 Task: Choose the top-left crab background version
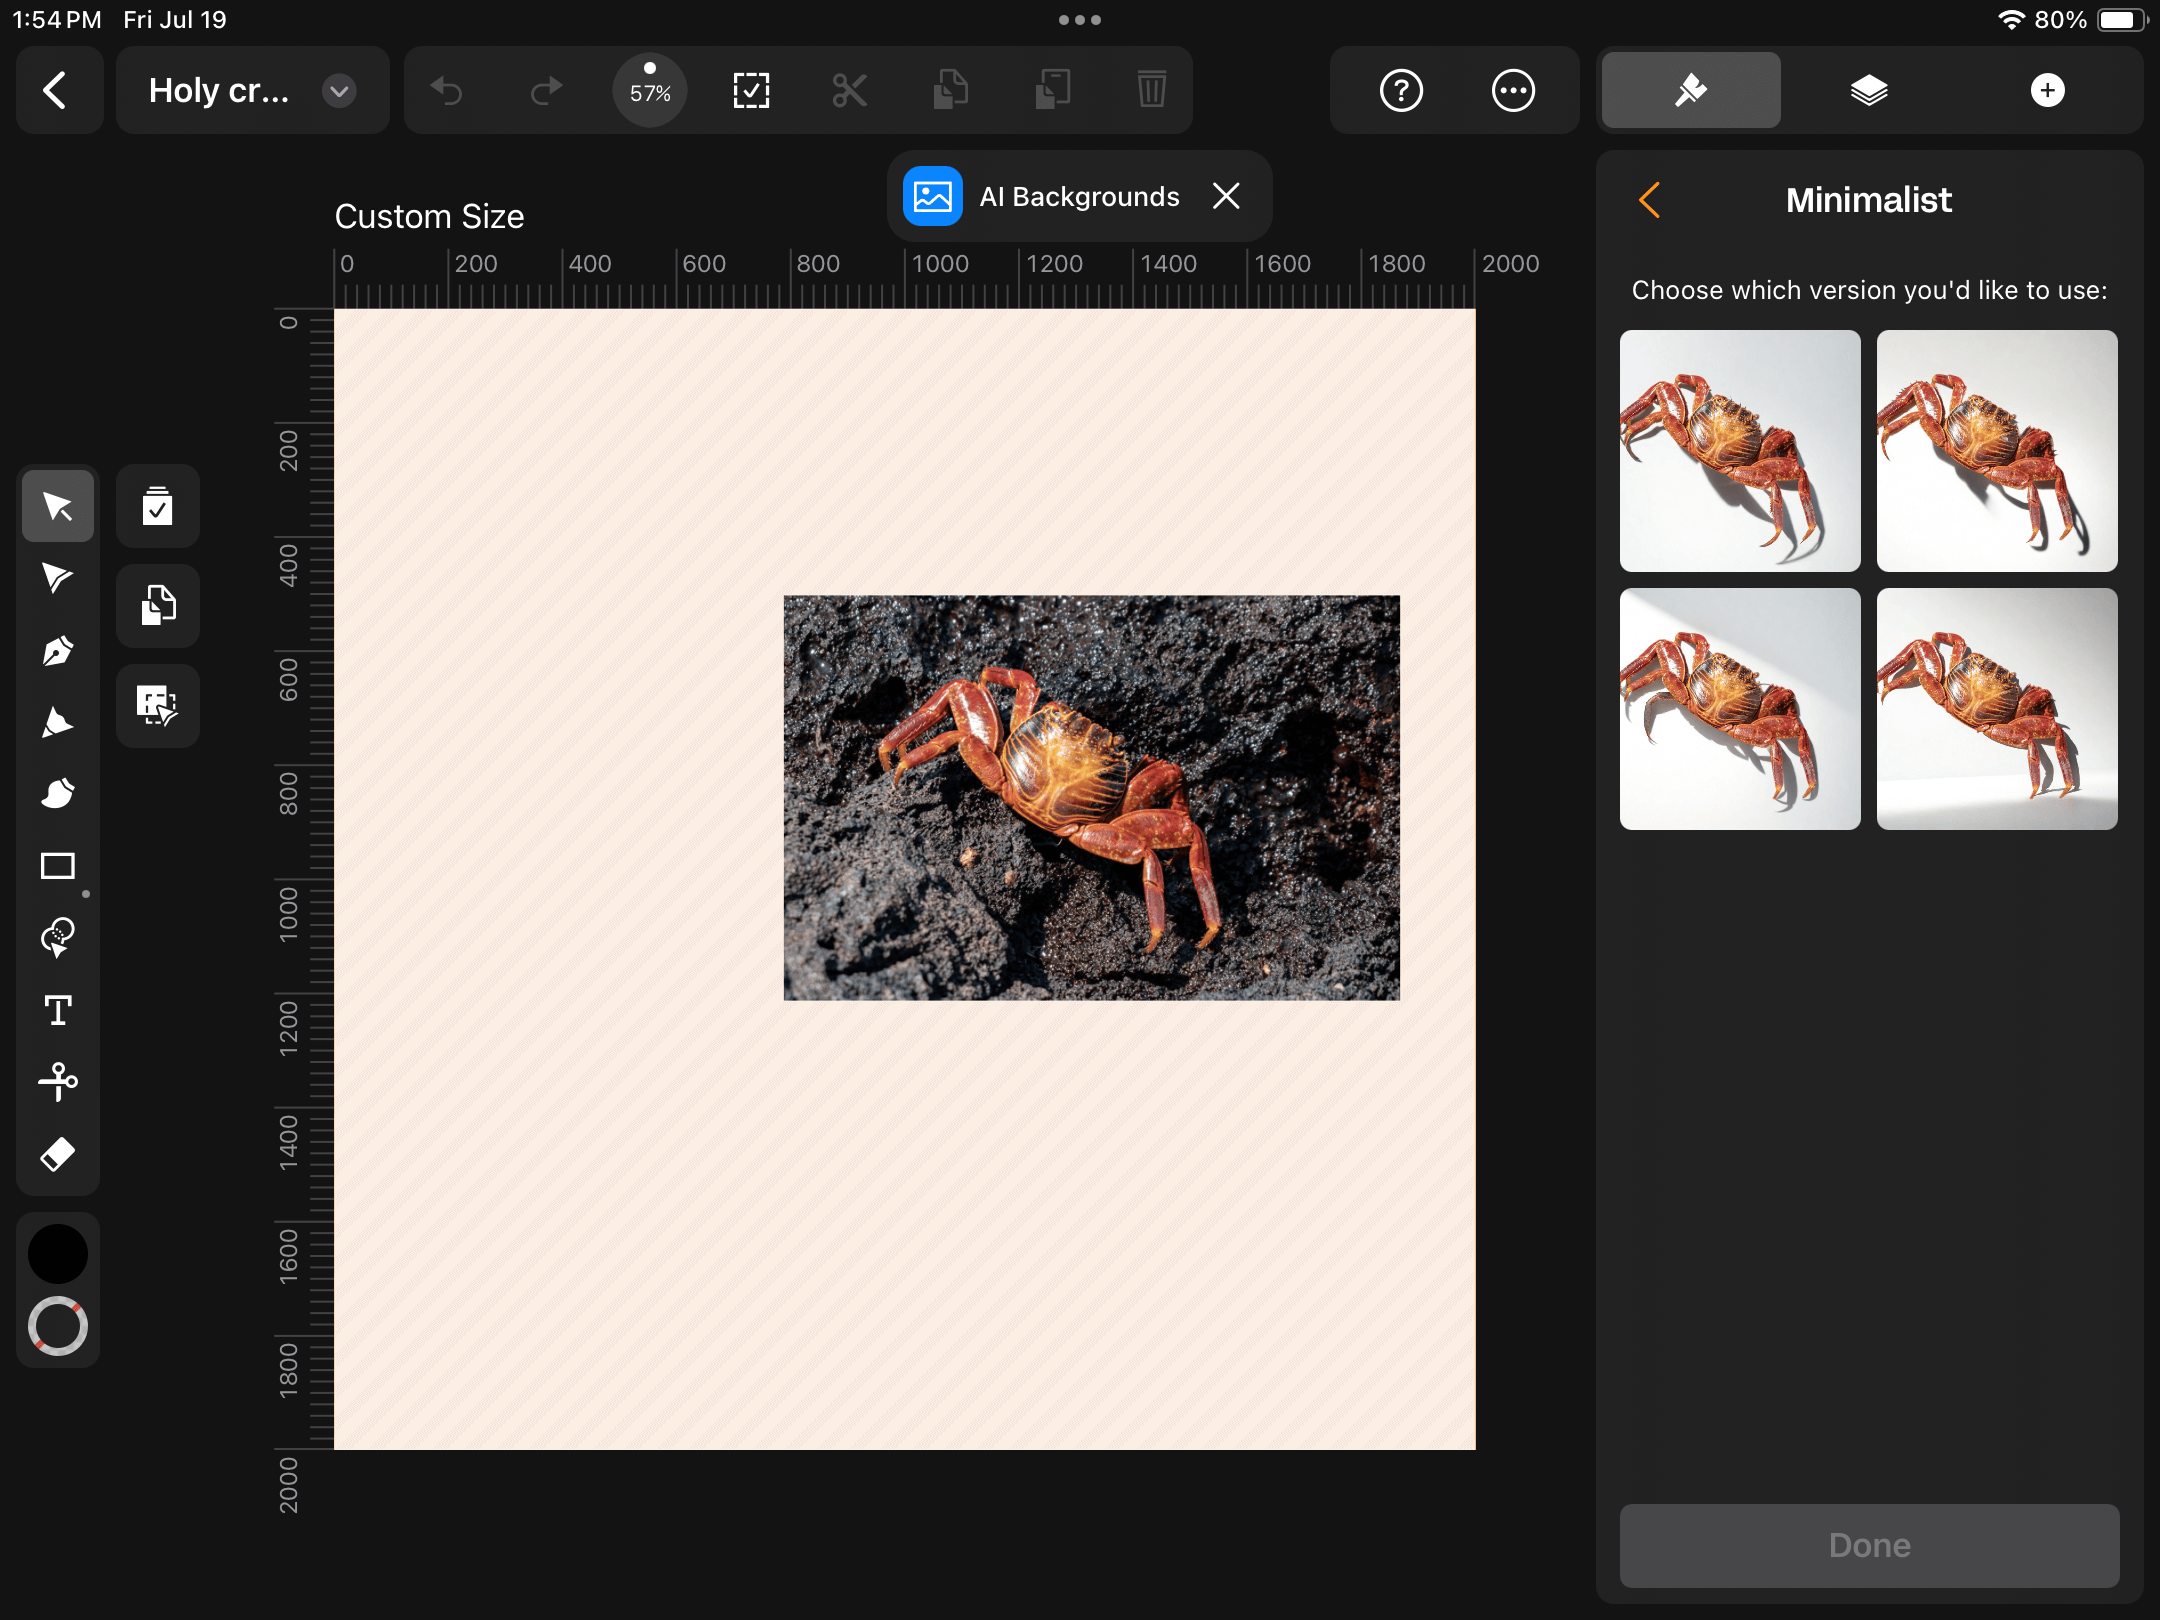pos(1740,451)
